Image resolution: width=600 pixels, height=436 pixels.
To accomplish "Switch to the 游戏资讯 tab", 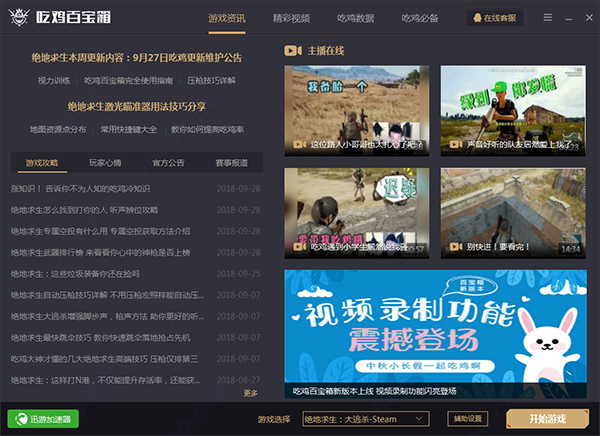I will click(x=227, y=18).
